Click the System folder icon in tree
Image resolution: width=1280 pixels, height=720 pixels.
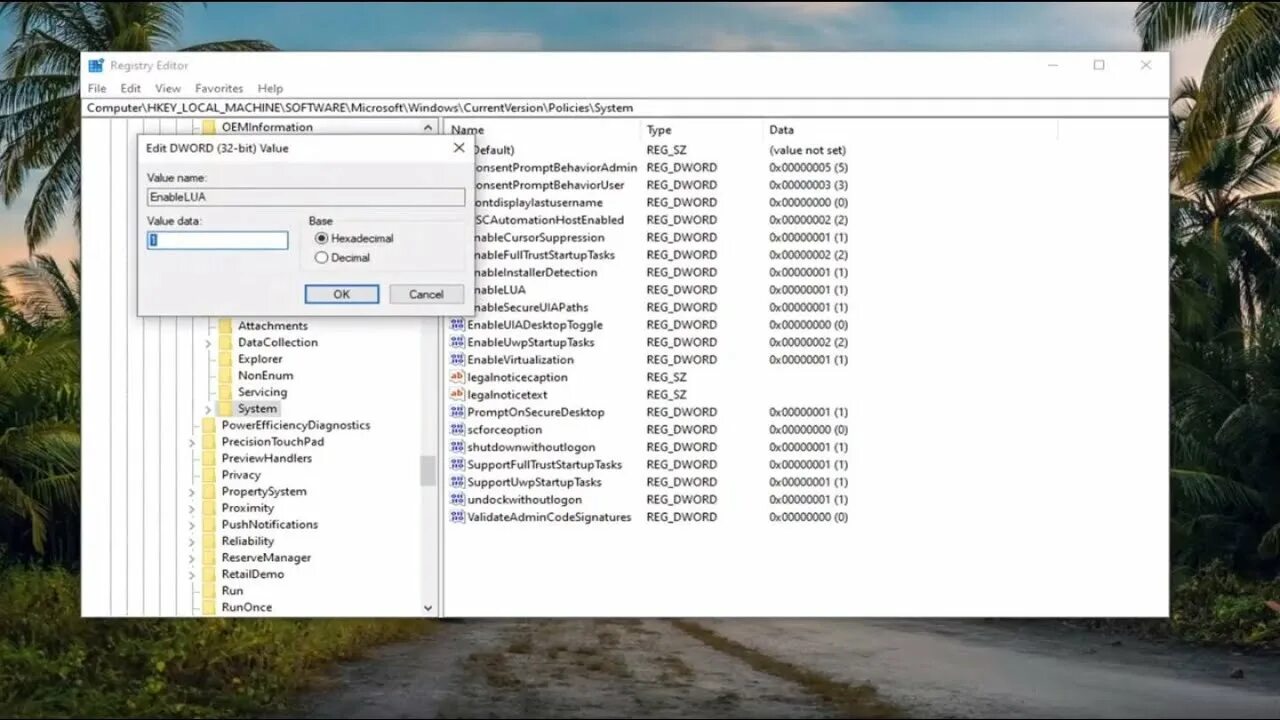(x=225, y=409)
